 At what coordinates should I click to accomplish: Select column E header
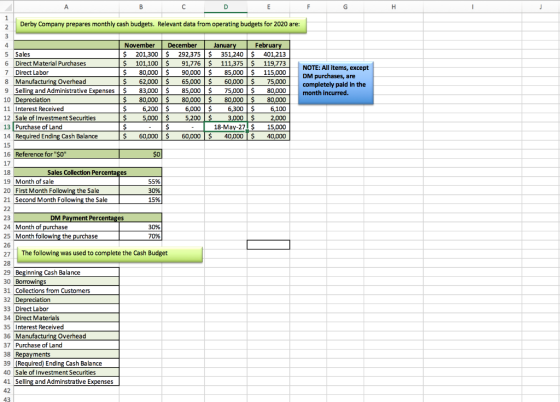point(269,6)
